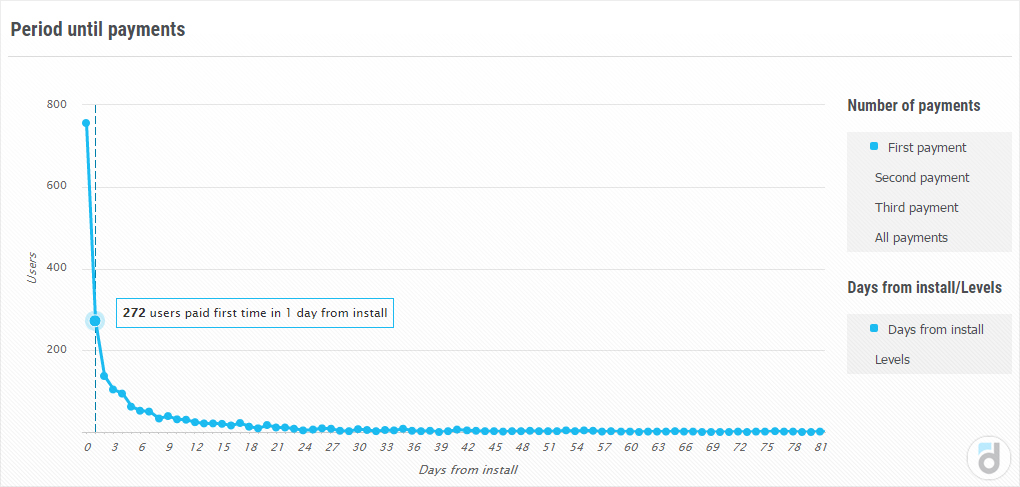Click the Number of payments heading
Viewport: 1020px width, 487px height.
(913, 105)
